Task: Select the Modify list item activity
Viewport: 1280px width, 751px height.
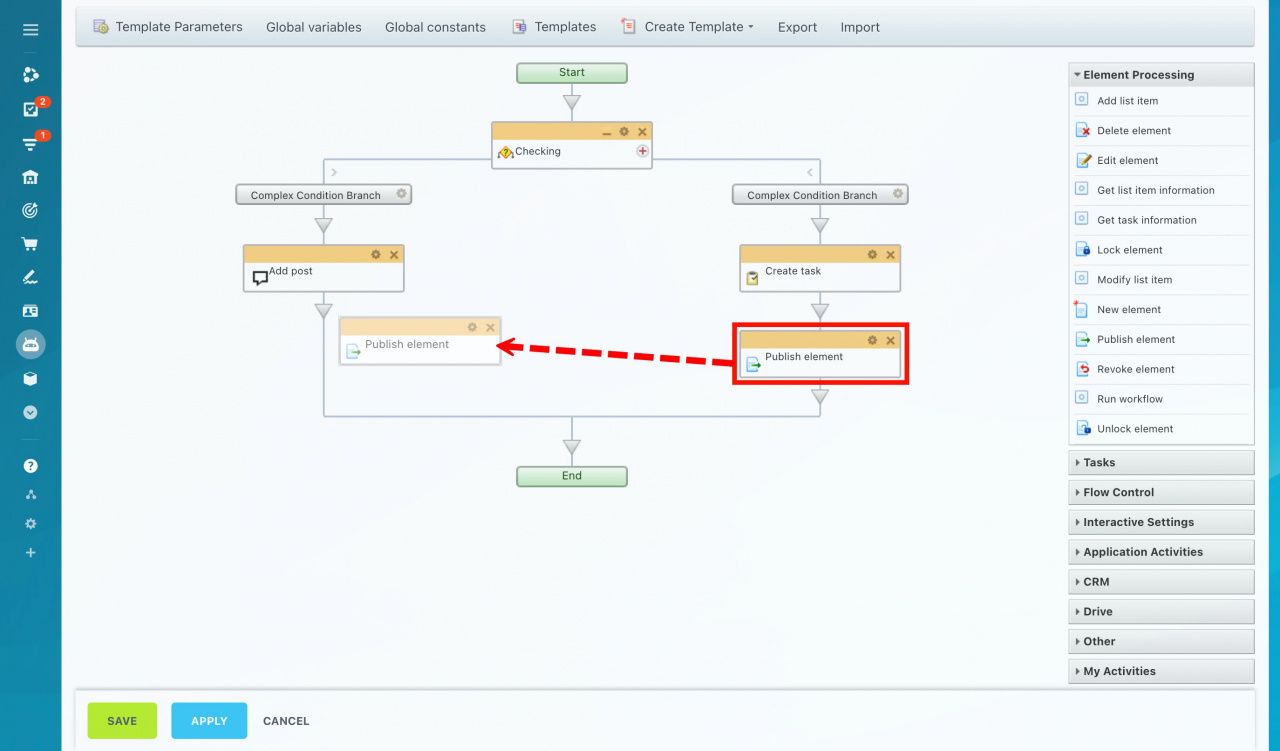Action: [1161, 280]
